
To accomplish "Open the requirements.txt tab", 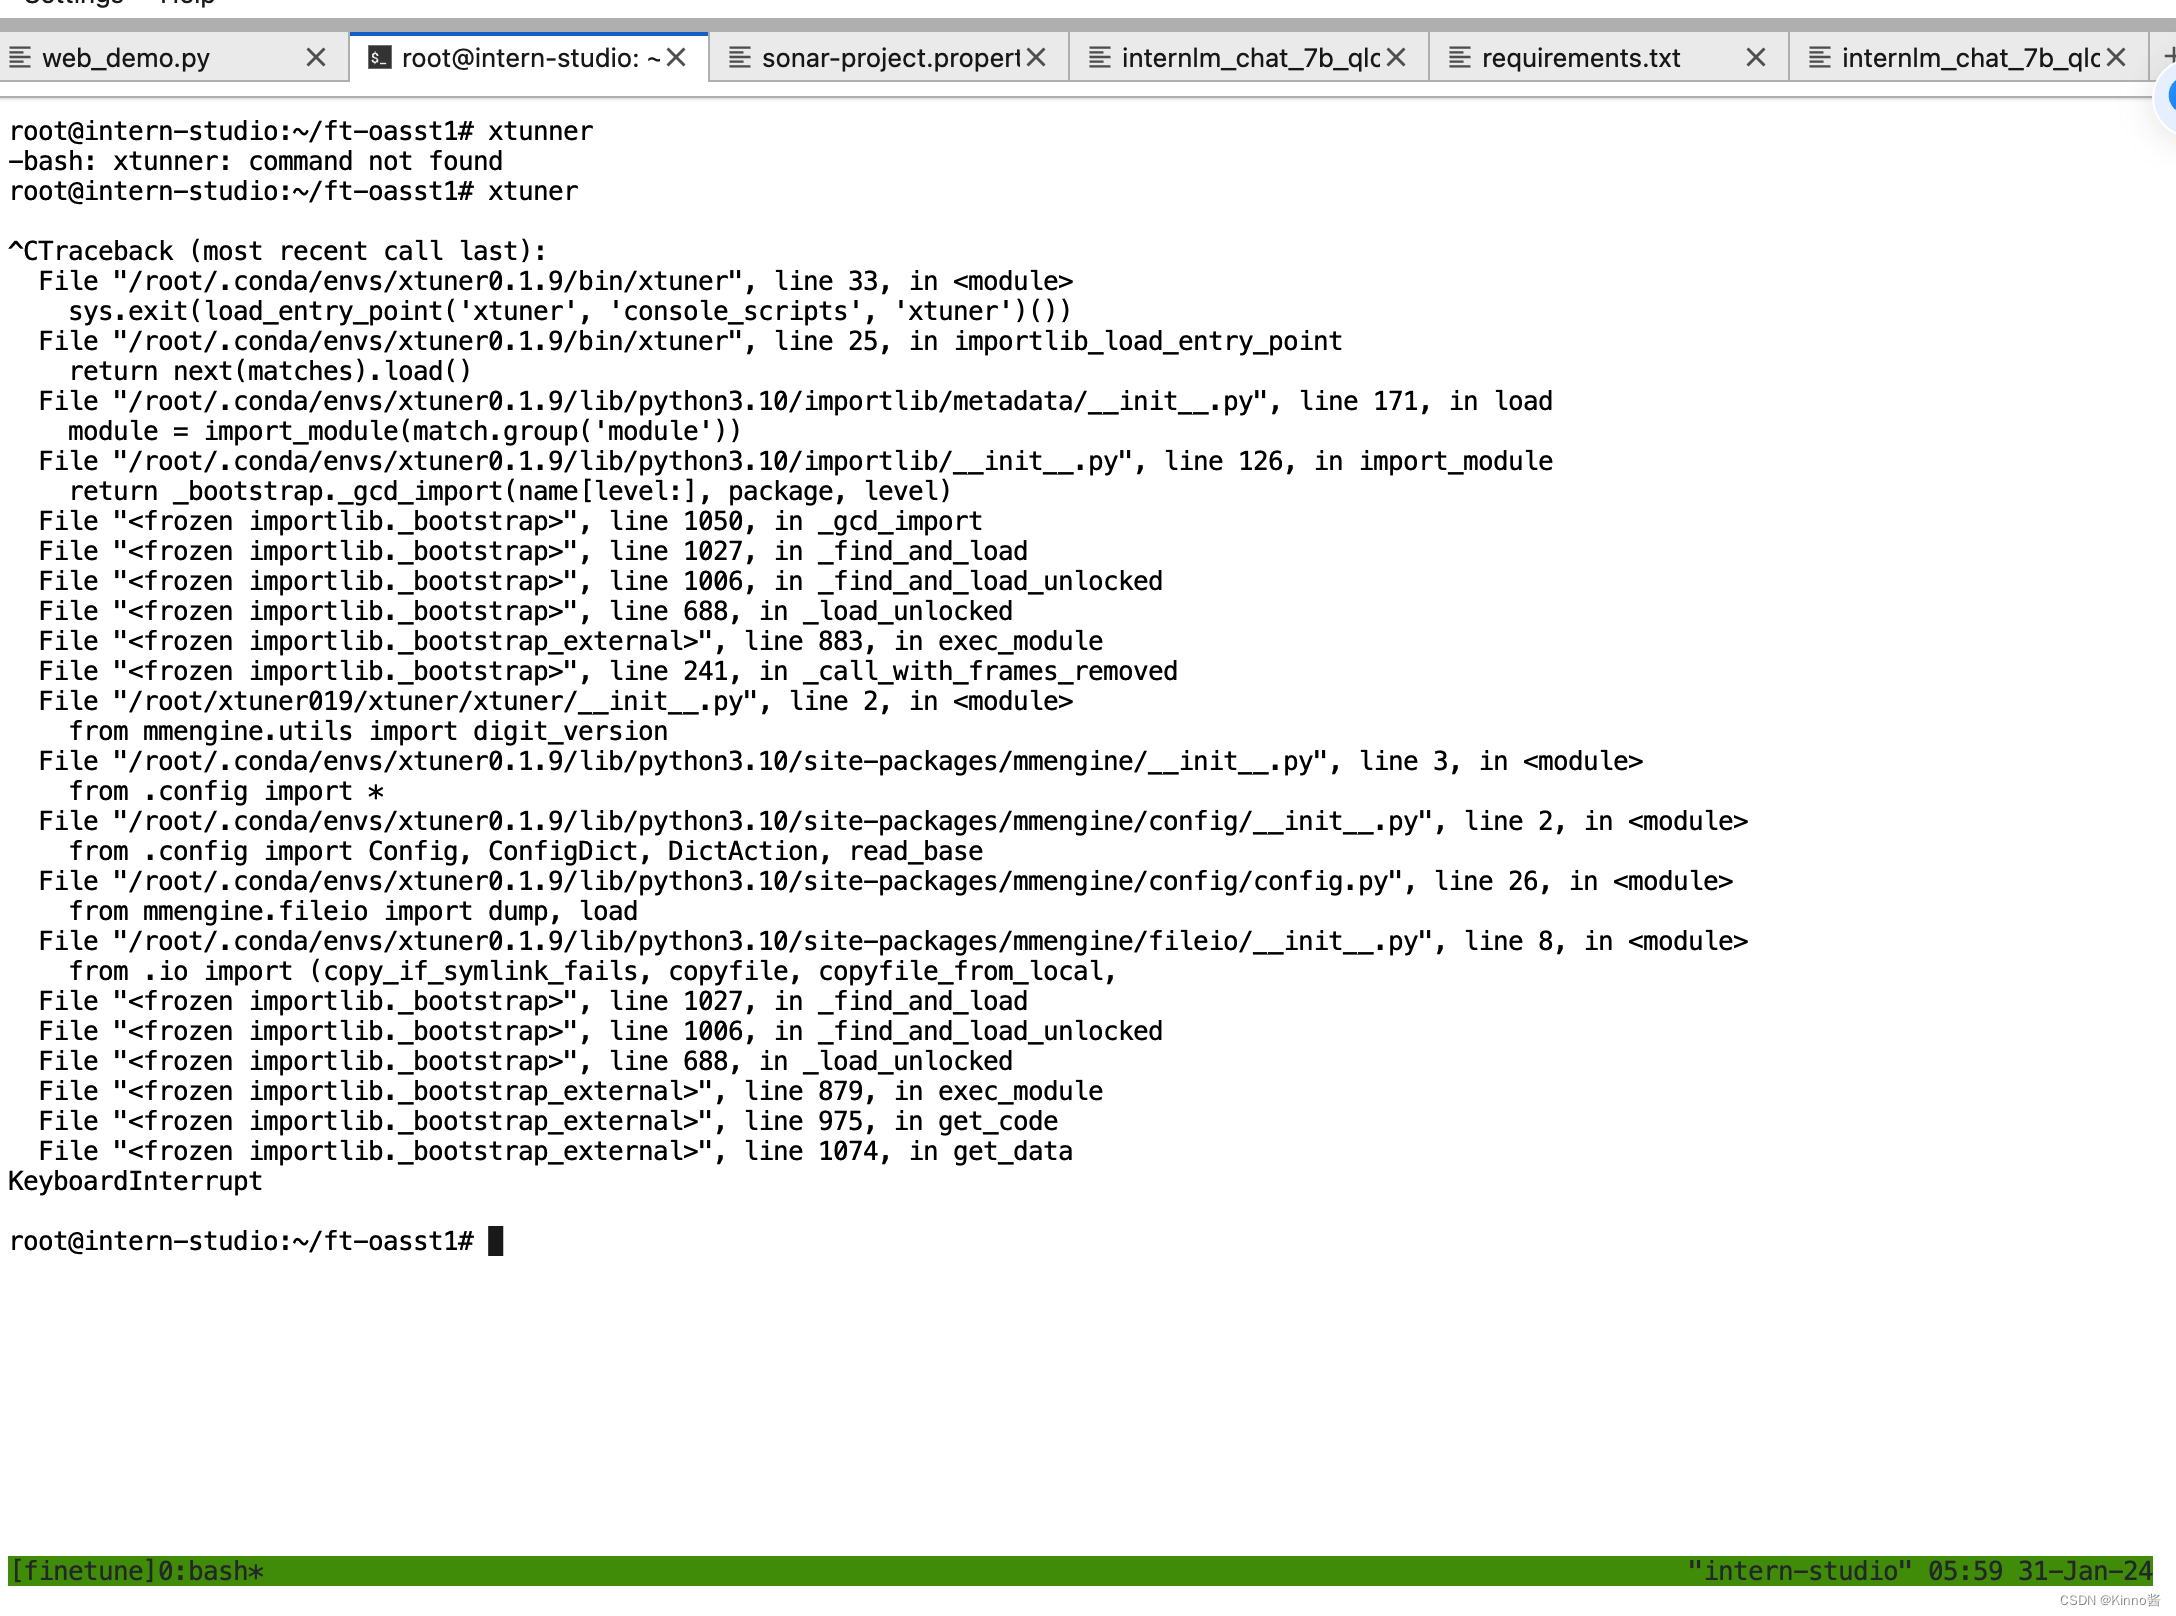I will point(1580,58).
